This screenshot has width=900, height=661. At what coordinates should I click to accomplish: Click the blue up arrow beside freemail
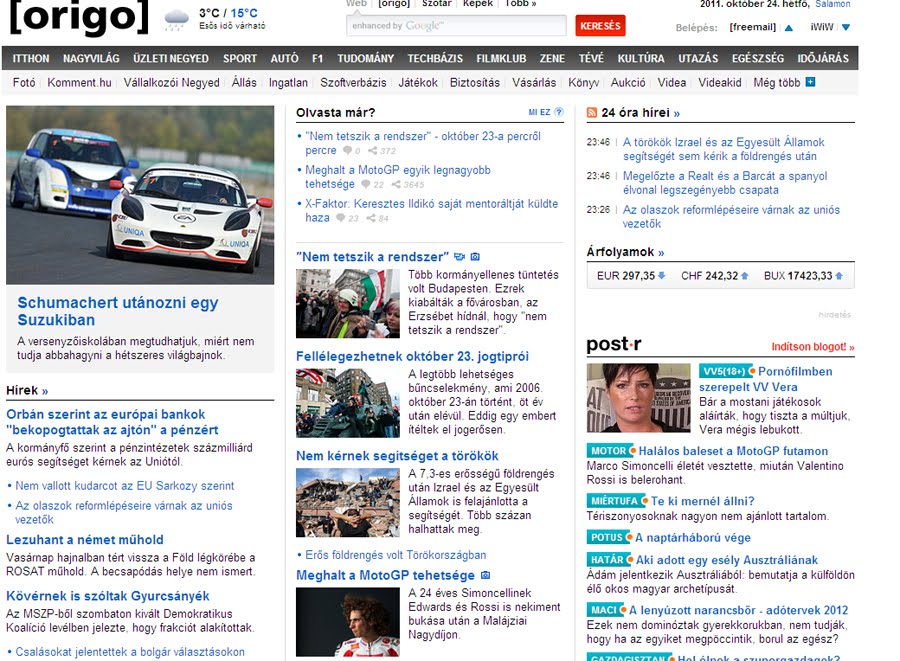789,28
